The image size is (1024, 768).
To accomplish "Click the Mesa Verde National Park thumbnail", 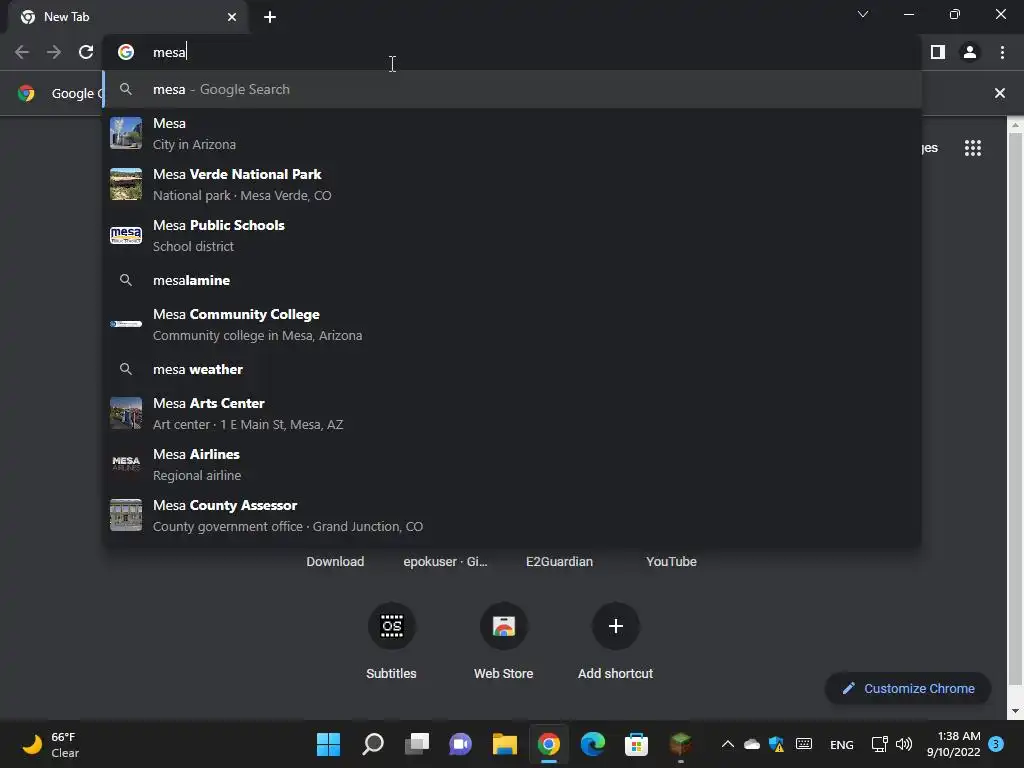I will (126, 184).
